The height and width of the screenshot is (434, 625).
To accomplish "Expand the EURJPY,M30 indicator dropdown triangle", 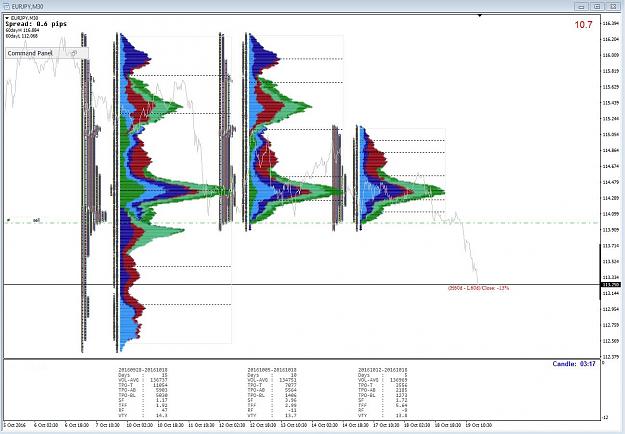I will point(7,18).
